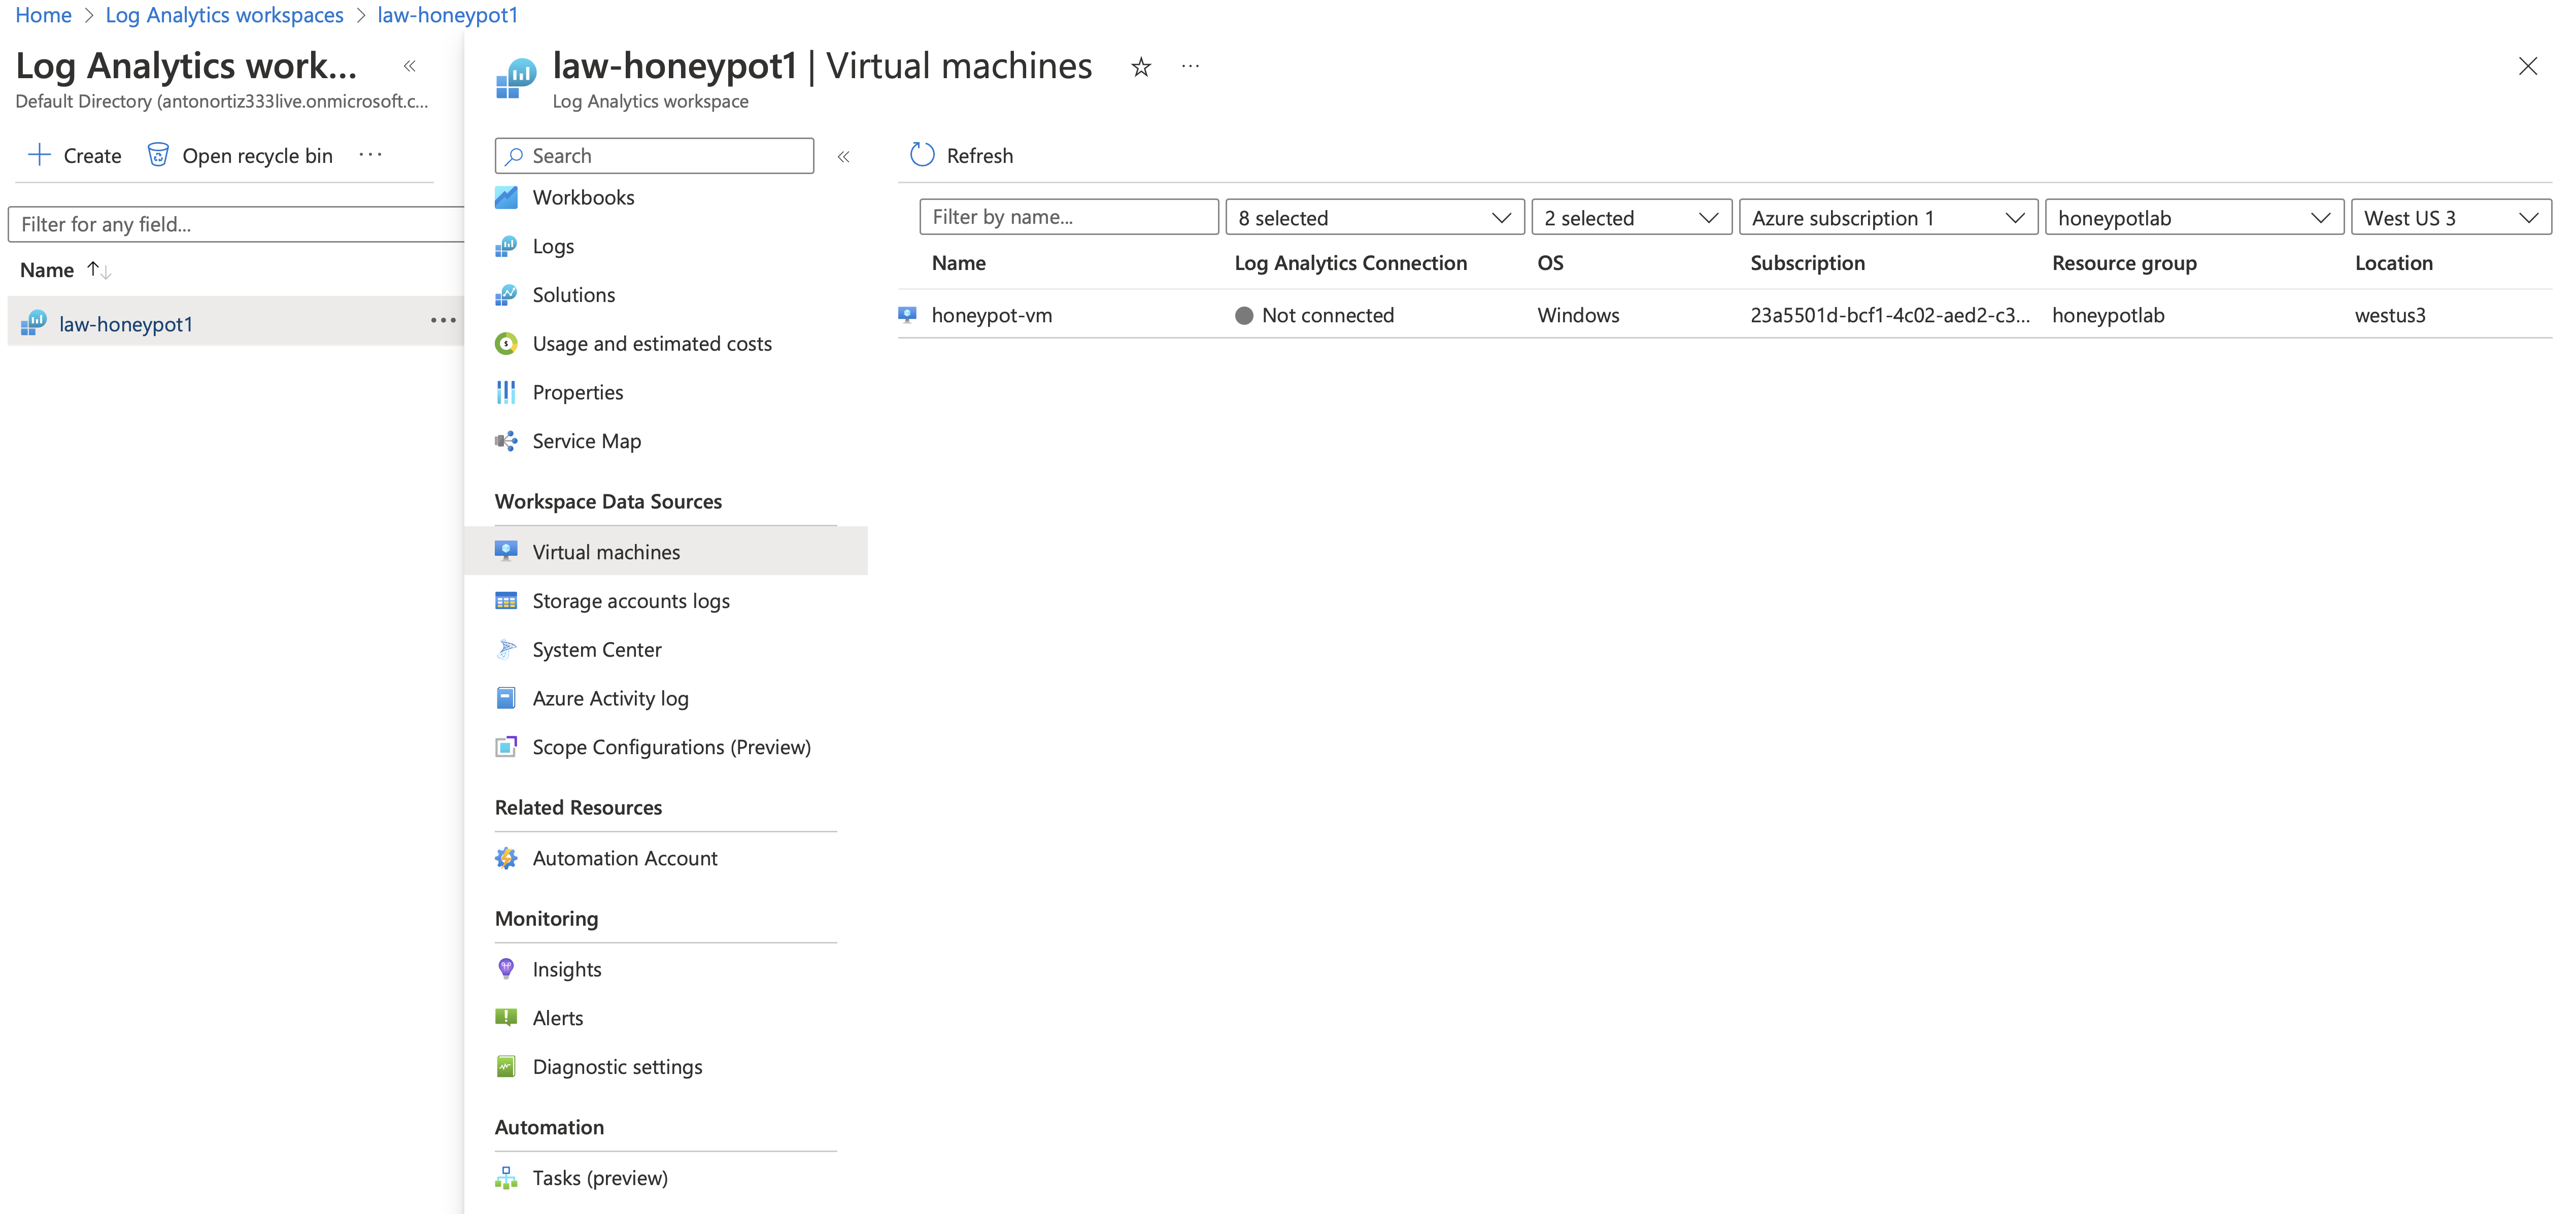Switch to the Virtual machines data source

point(604,551)
